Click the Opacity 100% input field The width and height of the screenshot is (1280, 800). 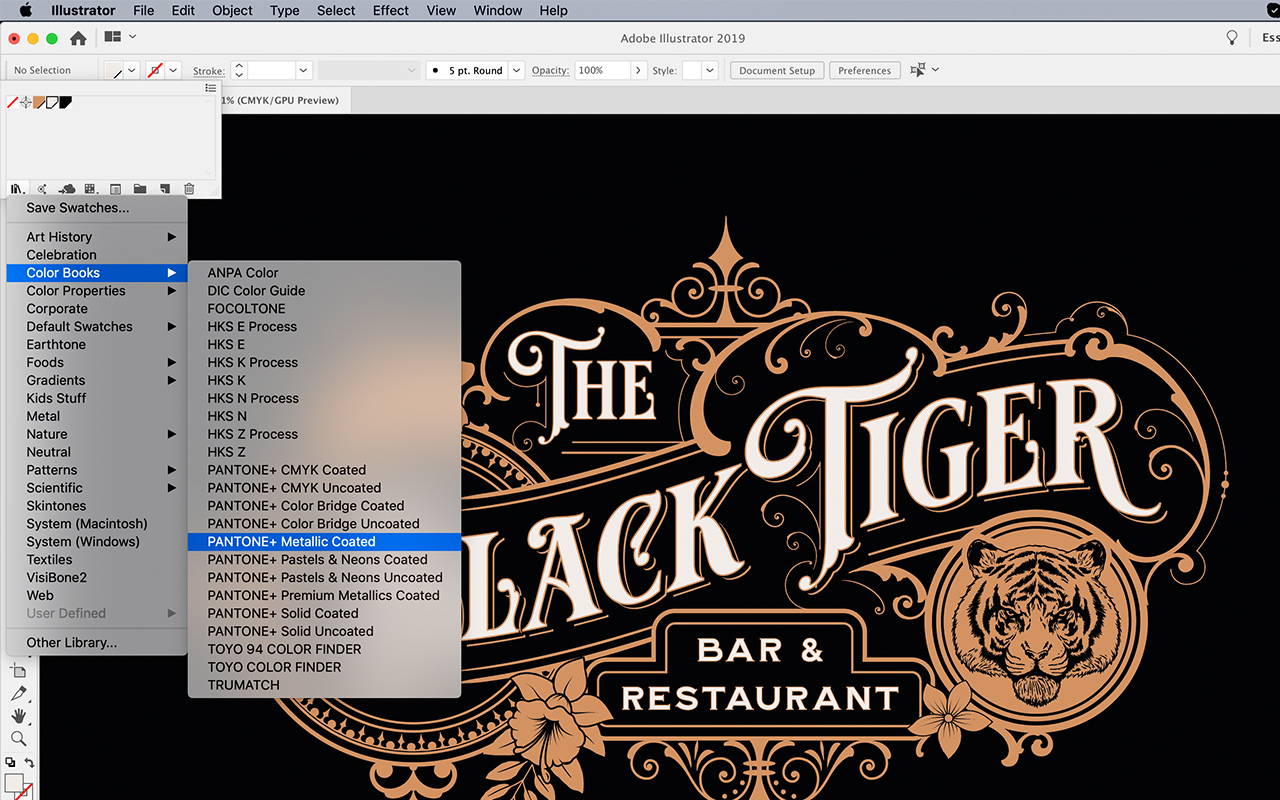point(603,70)
